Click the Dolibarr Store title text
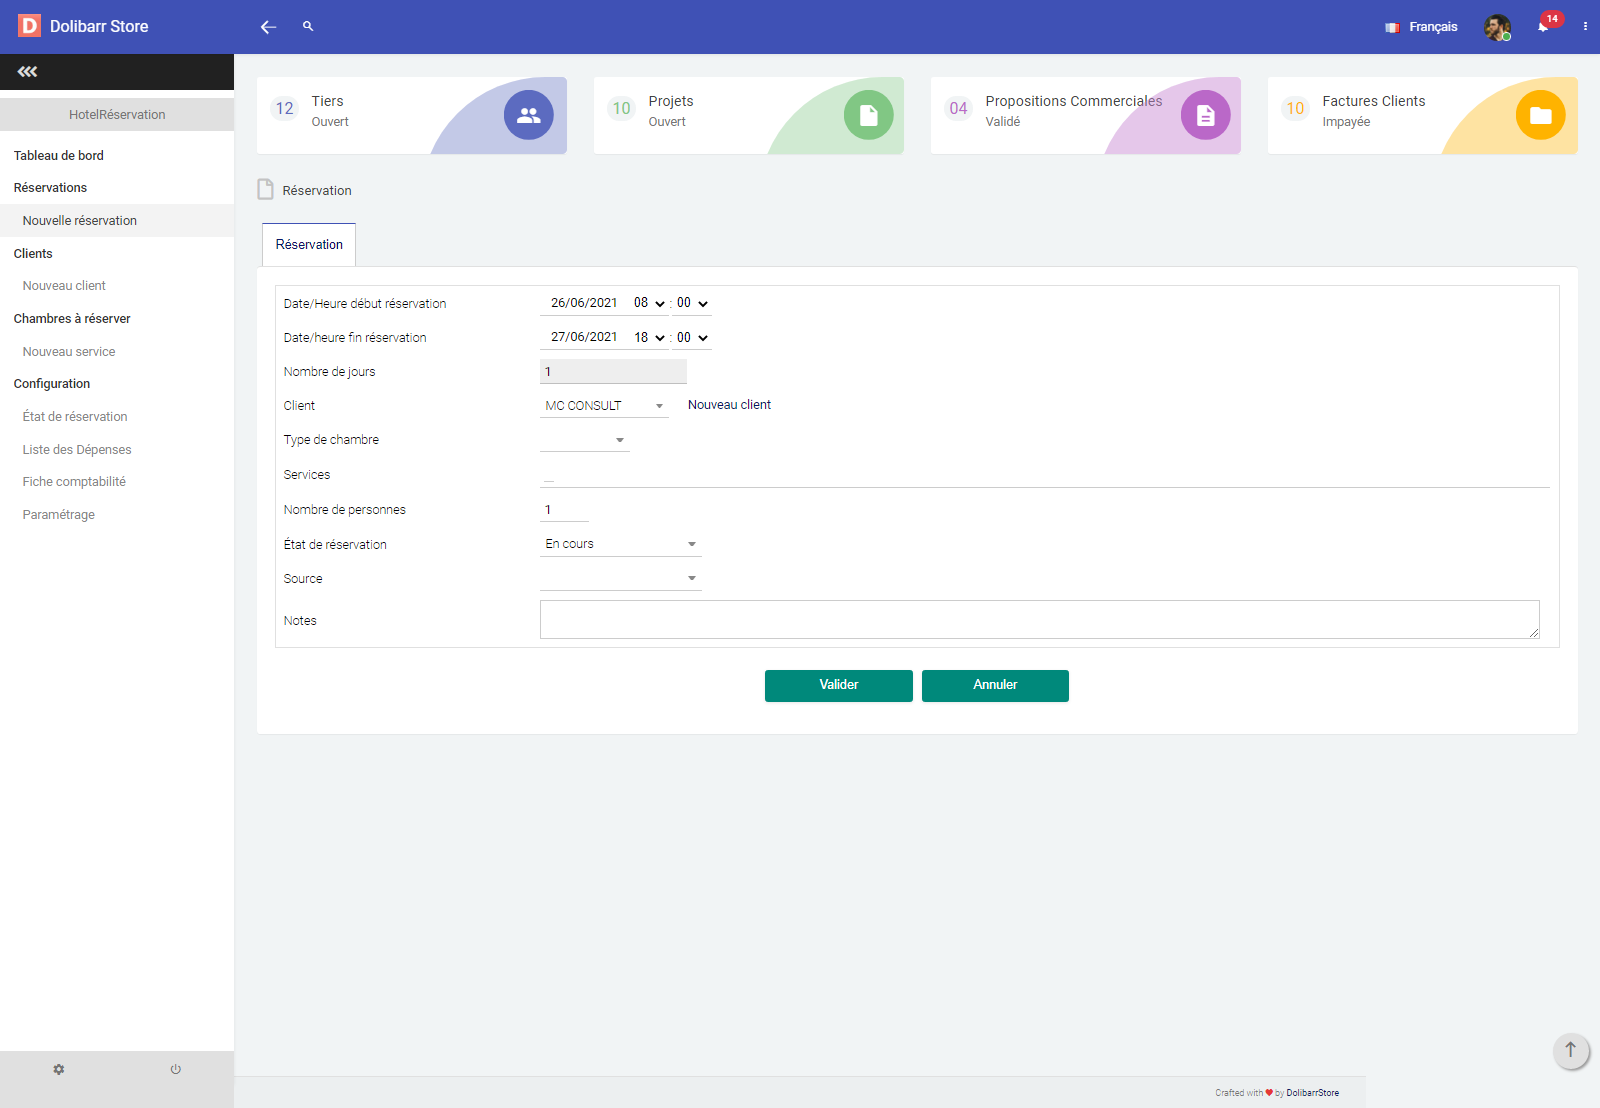This screenshot has width=1600, height=1108. pos(99,27)
